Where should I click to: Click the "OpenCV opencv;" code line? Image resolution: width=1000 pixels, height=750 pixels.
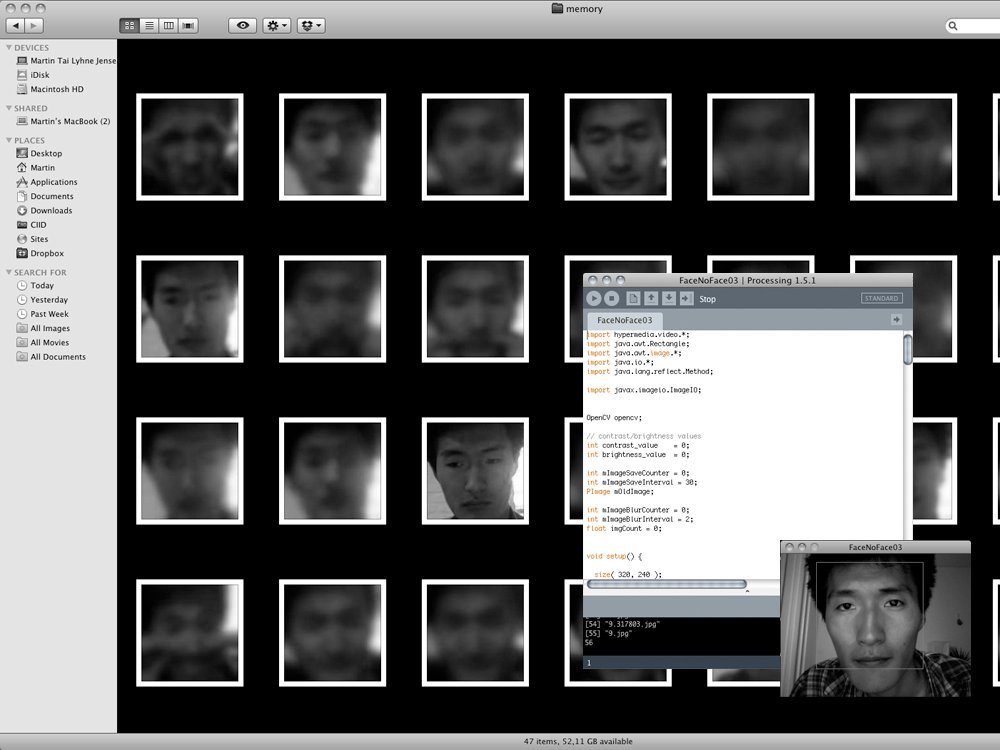[614, 418]
